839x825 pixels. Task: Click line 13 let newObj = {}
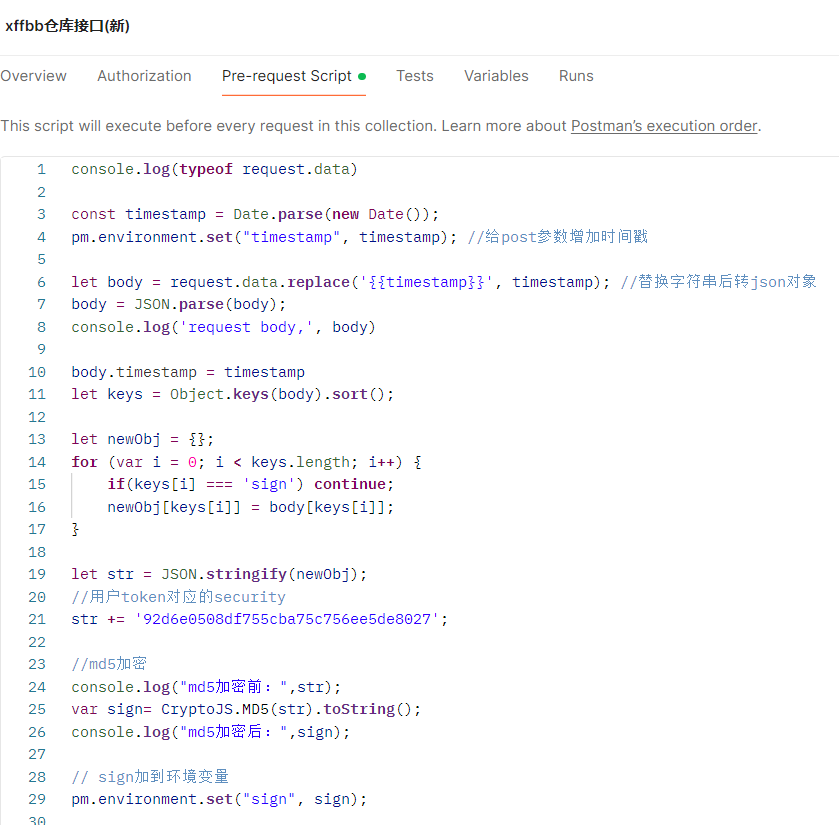tap(143, 439)
